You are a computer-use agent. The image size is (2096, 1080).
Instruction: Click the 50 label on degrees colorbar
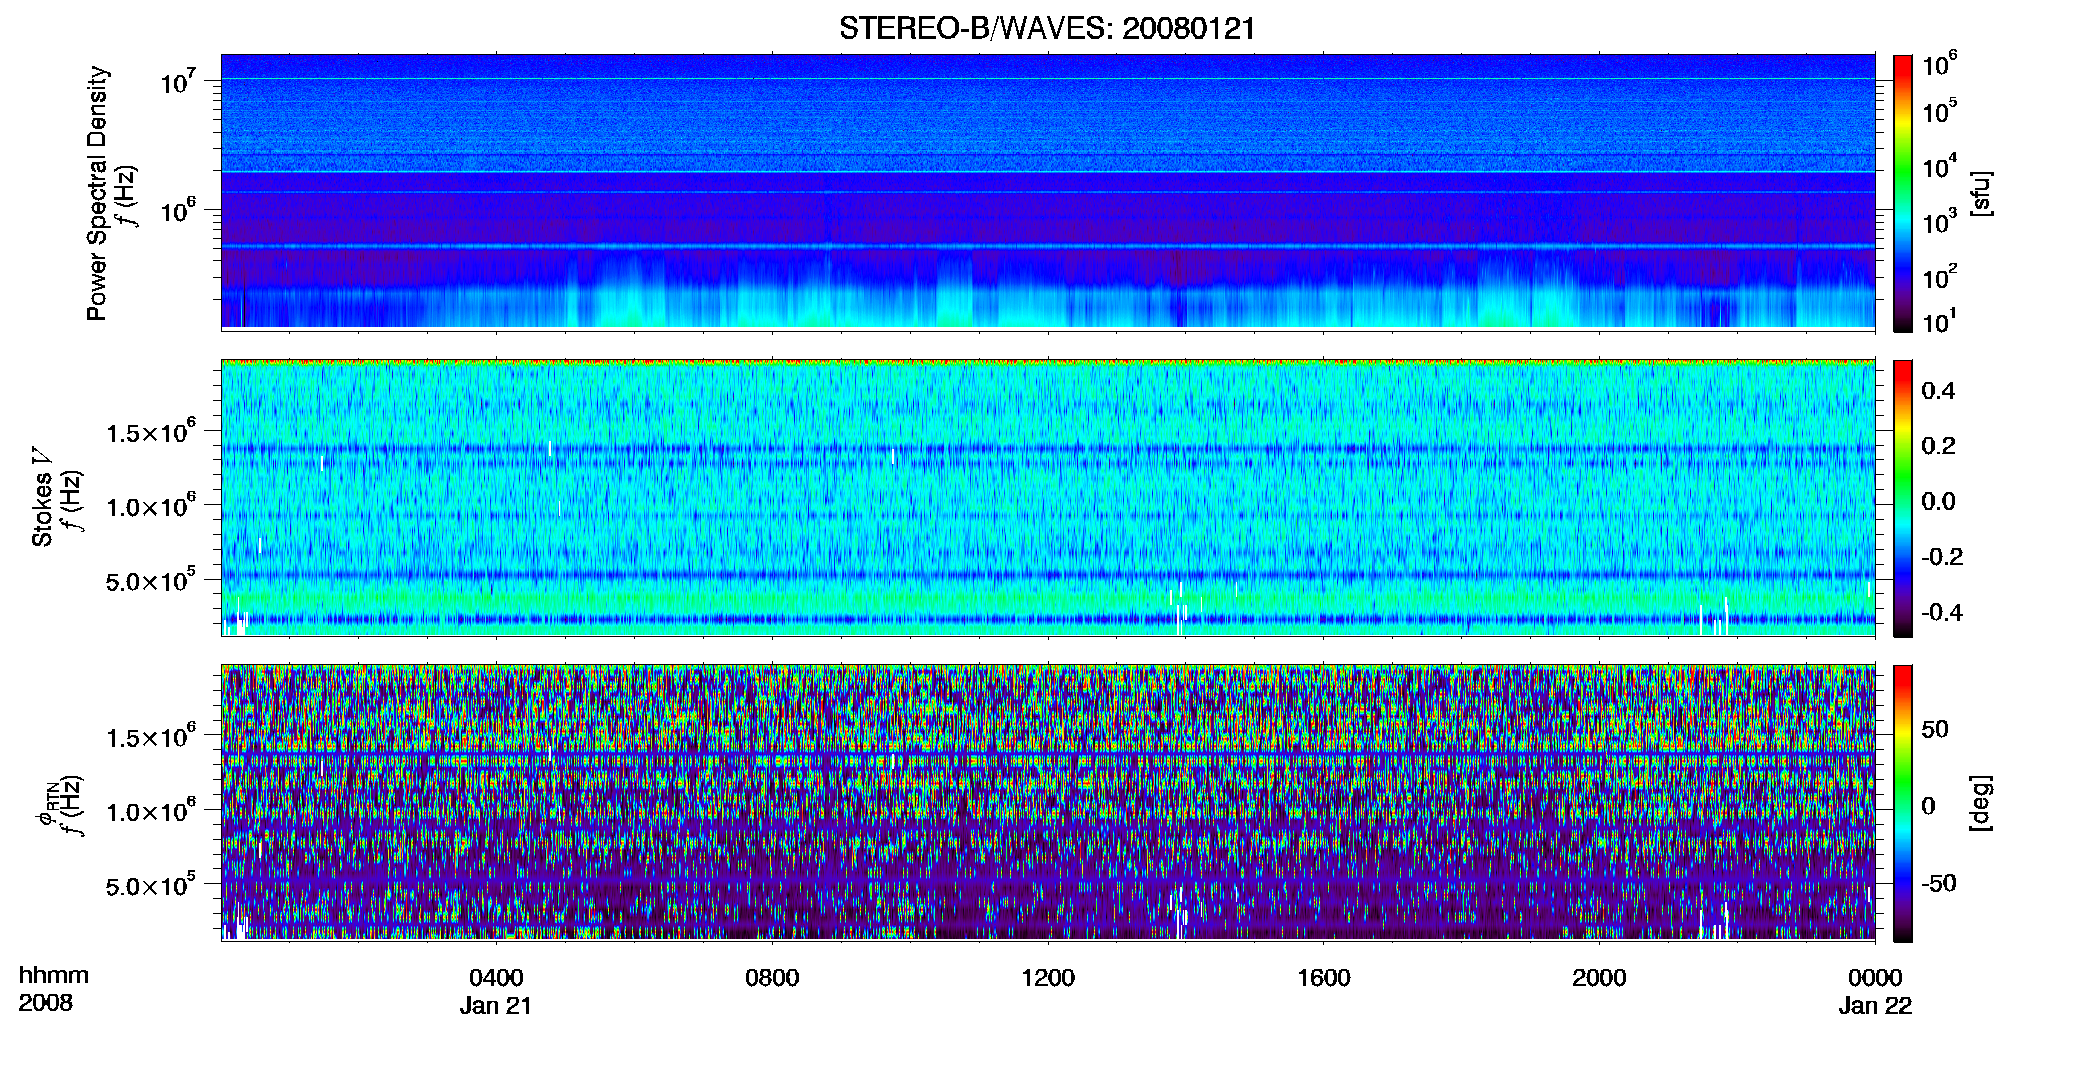[1935, 729]
